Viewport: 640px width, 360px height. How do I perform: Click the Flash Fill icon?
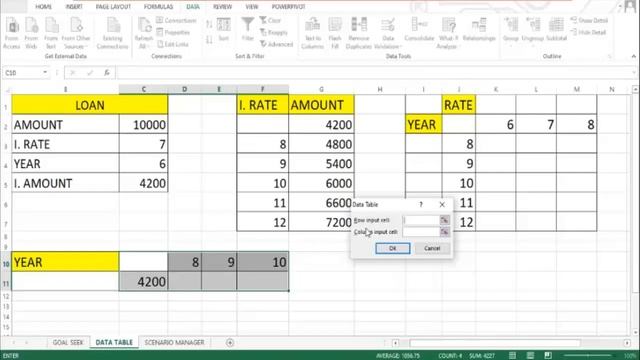(335, 33)
